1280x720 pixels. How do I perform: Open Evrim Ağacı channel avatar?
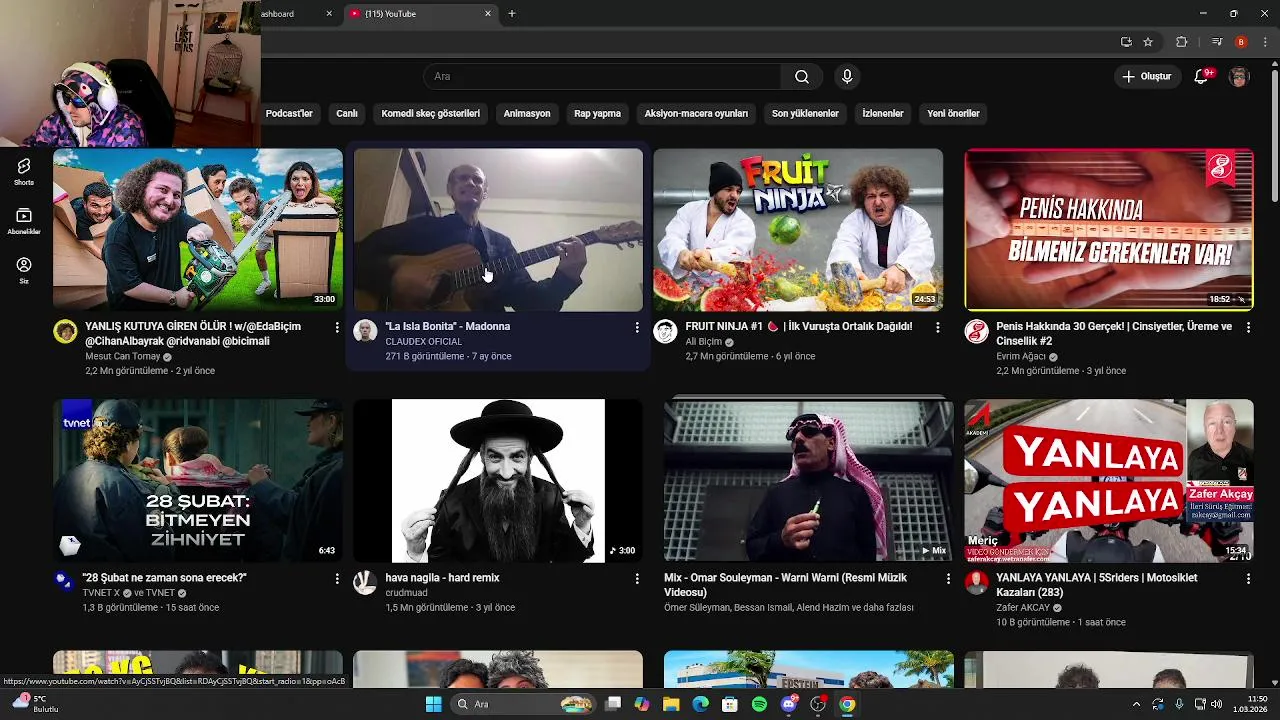pos(976,332)
